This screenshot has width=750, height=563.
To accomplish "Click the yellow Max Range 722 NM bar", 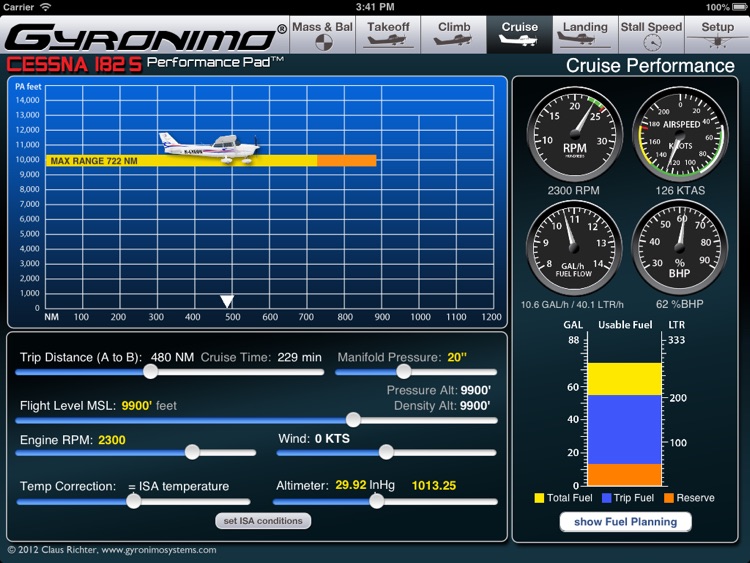I will point(181,161).
